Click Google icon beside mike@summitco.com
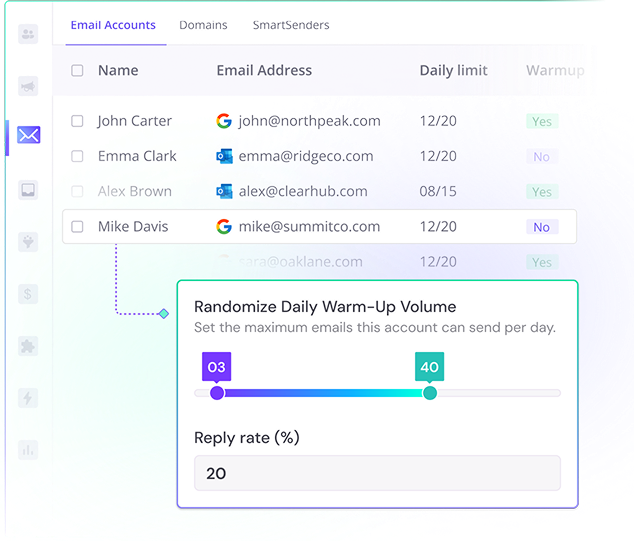 click(224, 226)
